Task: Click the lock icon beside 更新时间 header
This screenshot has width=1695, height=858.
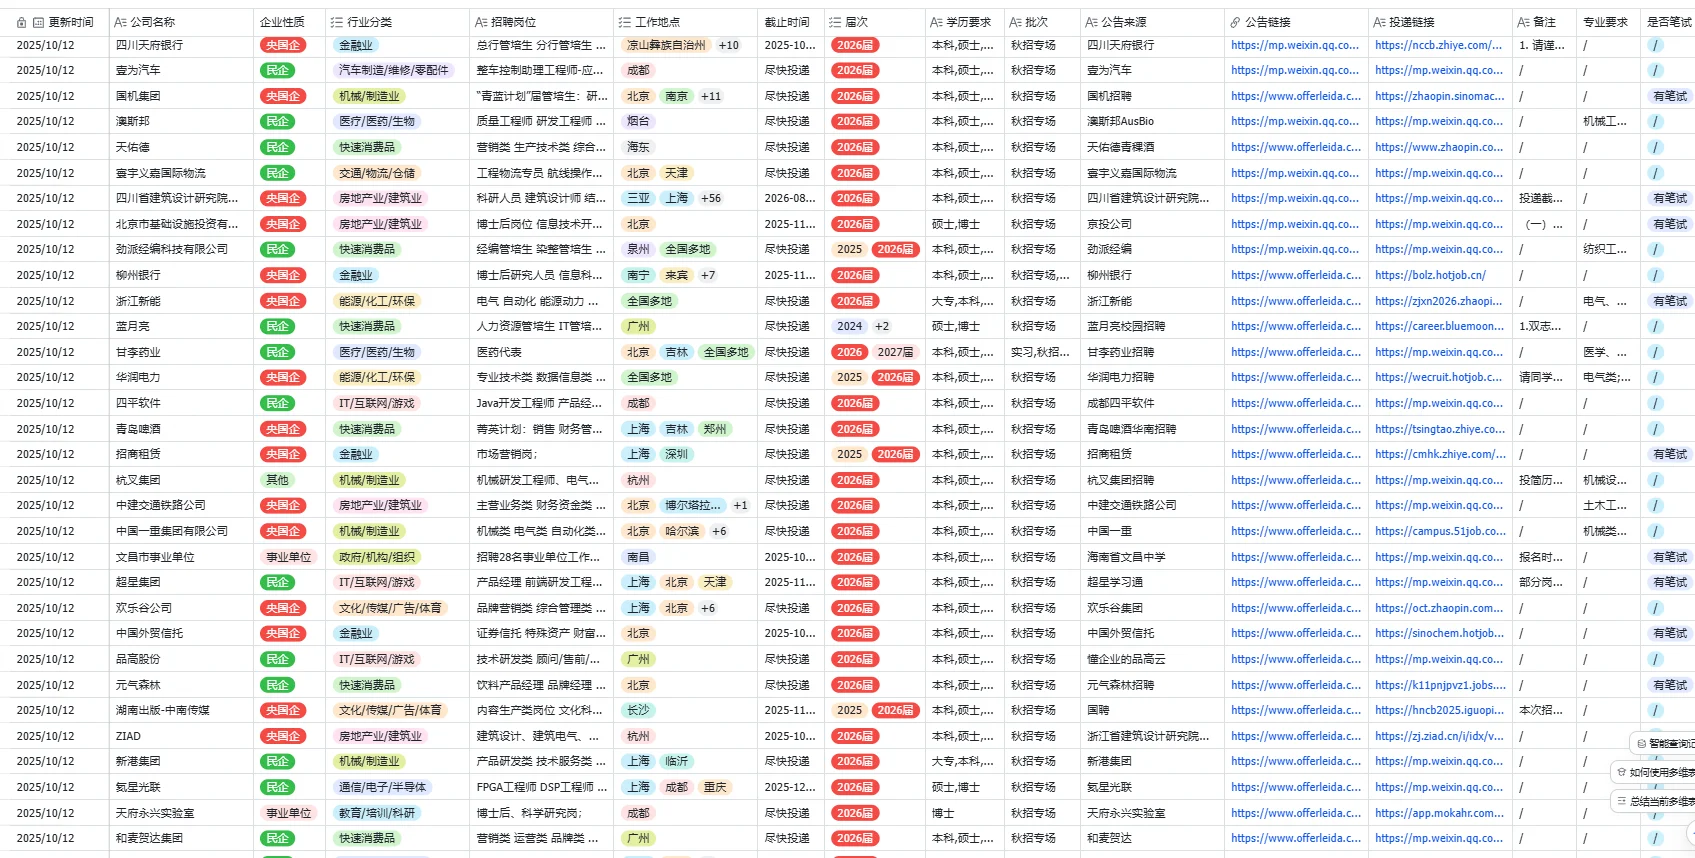Action: [21, 22]
